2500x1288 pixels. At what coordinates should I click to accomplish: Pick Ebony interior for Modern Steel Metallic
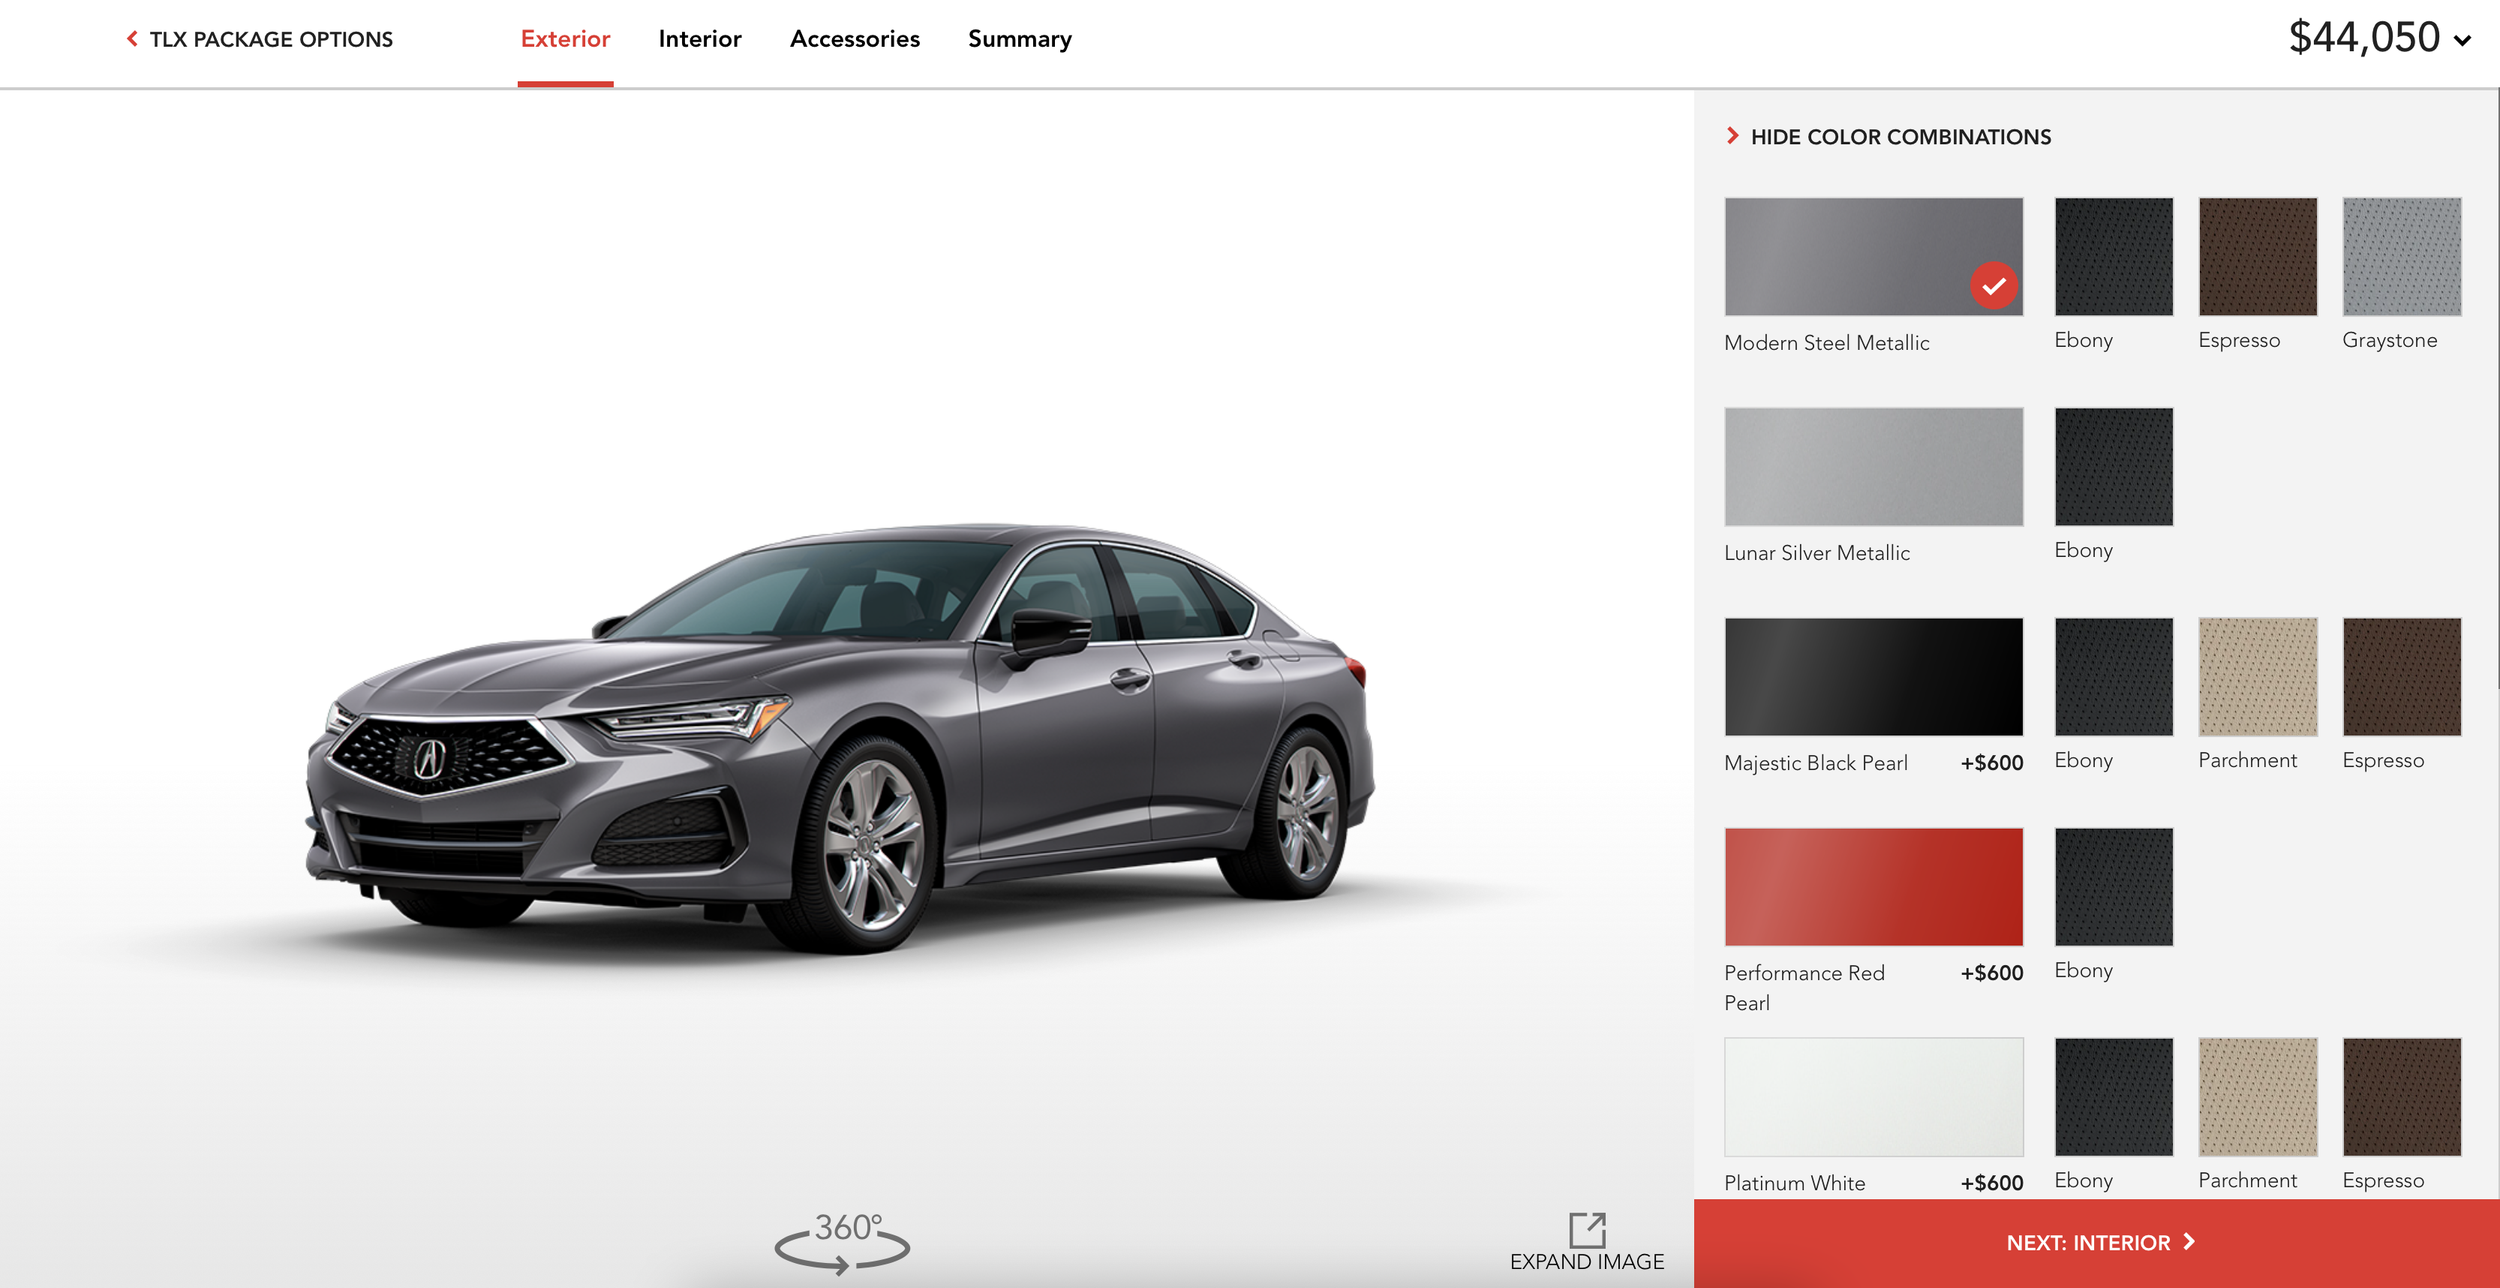pyautogui.click(x=2114, y=257)
